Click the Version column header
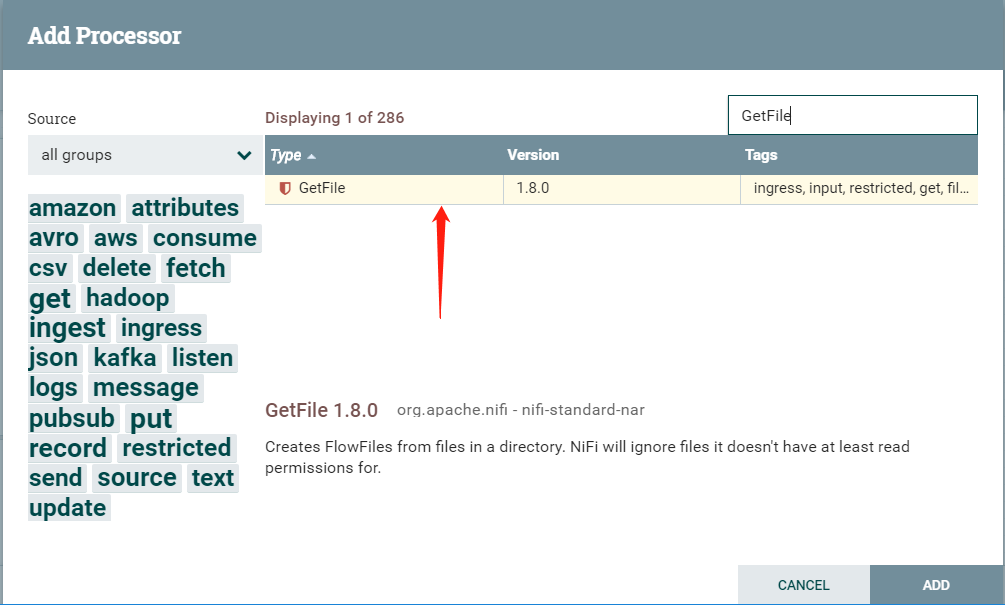This screenshot has width=1005, height=605. [x=533, y=155]
